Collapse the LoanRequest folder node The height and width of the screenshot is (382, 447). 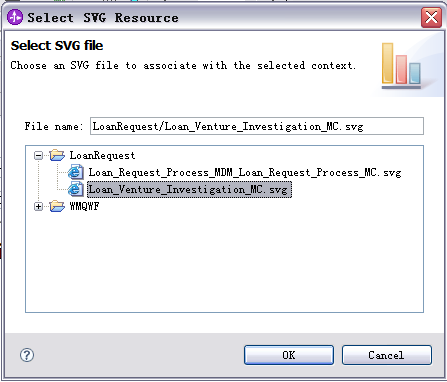pyautogui.click(x=39, y=156)
